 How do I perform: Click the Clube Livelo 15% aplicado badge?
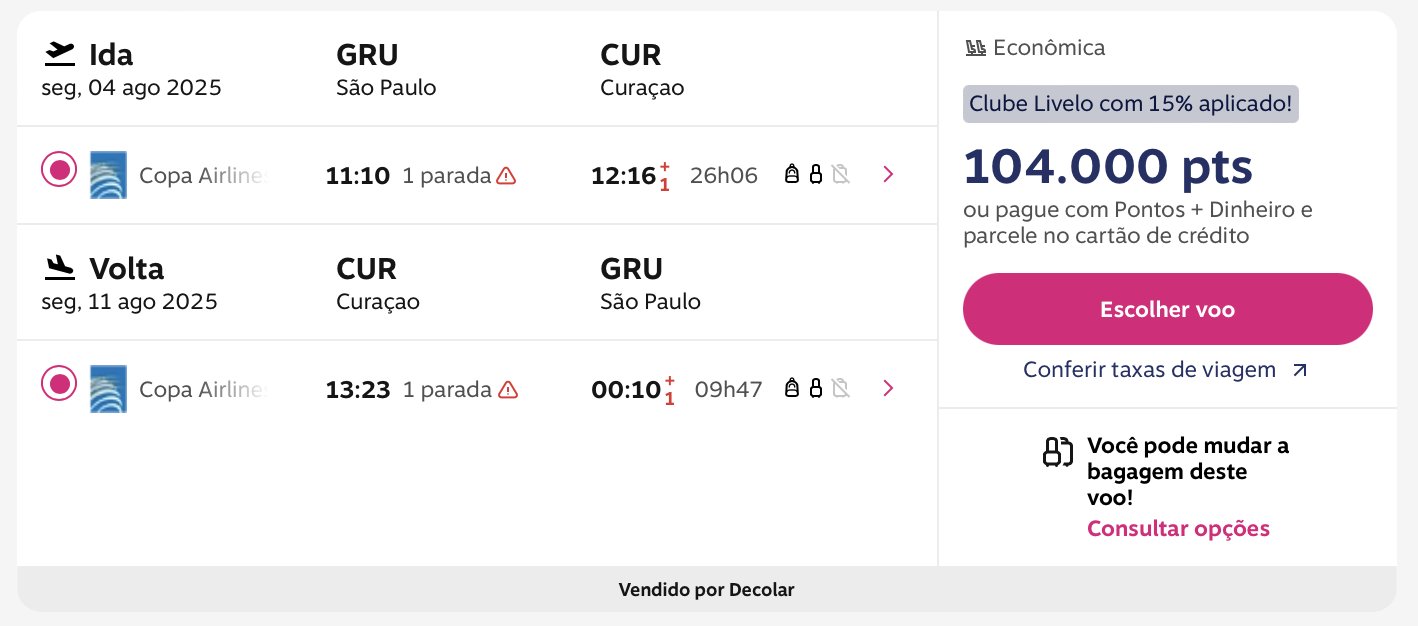(1131, 103)
